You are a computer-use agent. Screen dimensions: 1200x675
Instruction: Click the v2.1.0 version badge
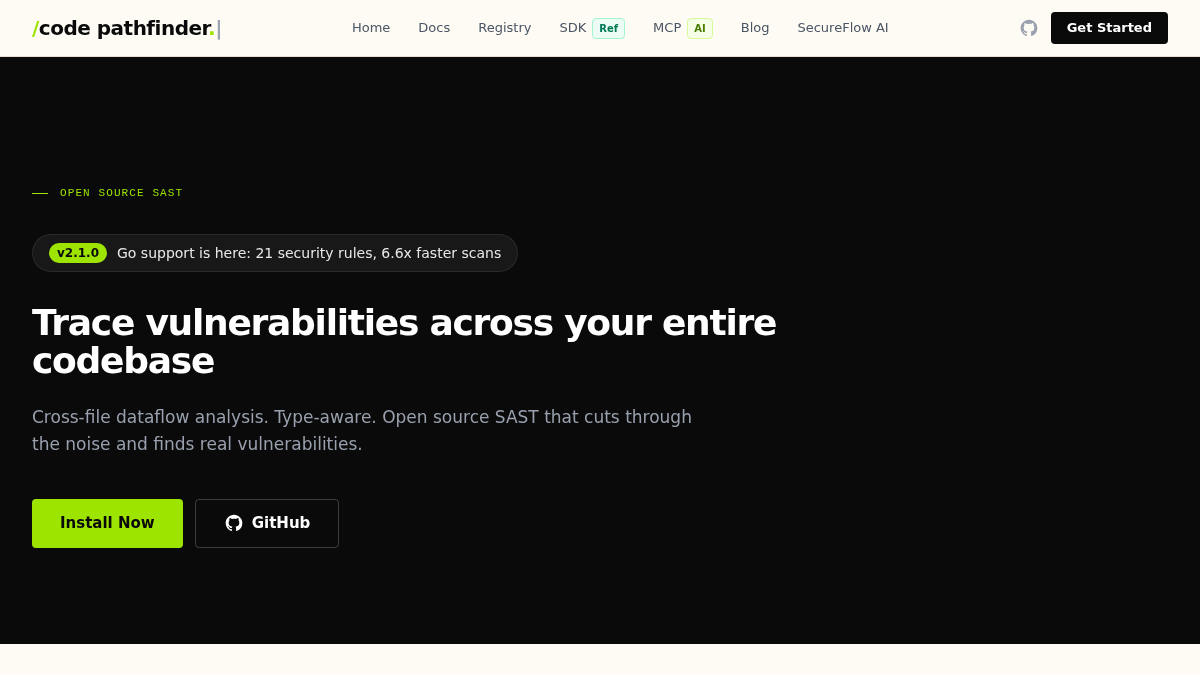point(78,253)
